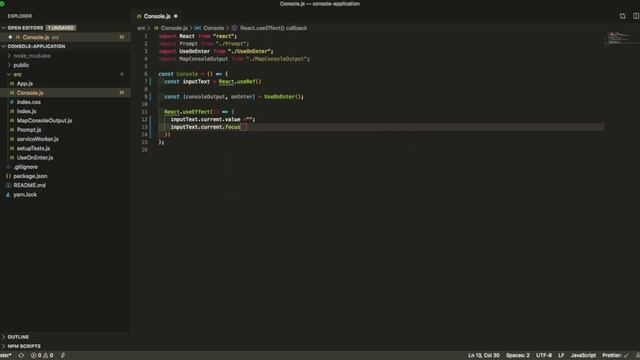The height and width of the screenshot is (360, 640).
Task: Open the git branch indicator in status bar
Action: [x=6, y=356]
